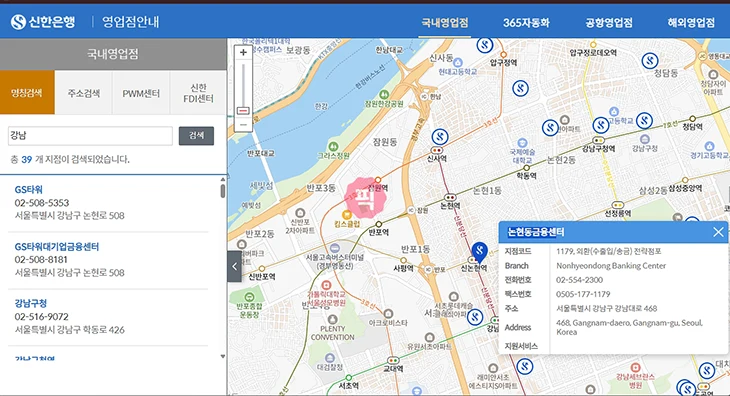Image resolution: width=730 pixels, height=396 pixels.
Task: Go to 해외영업점 menu
Action: 691,23
